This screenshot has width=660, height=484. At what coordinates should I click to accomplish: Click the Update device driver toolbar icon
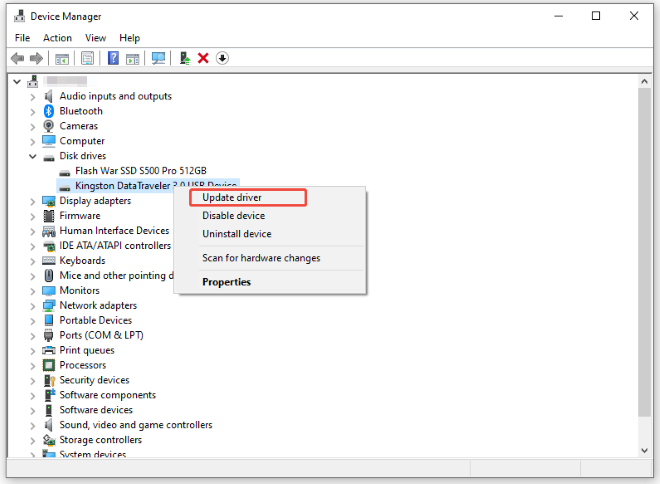[184, 58]
